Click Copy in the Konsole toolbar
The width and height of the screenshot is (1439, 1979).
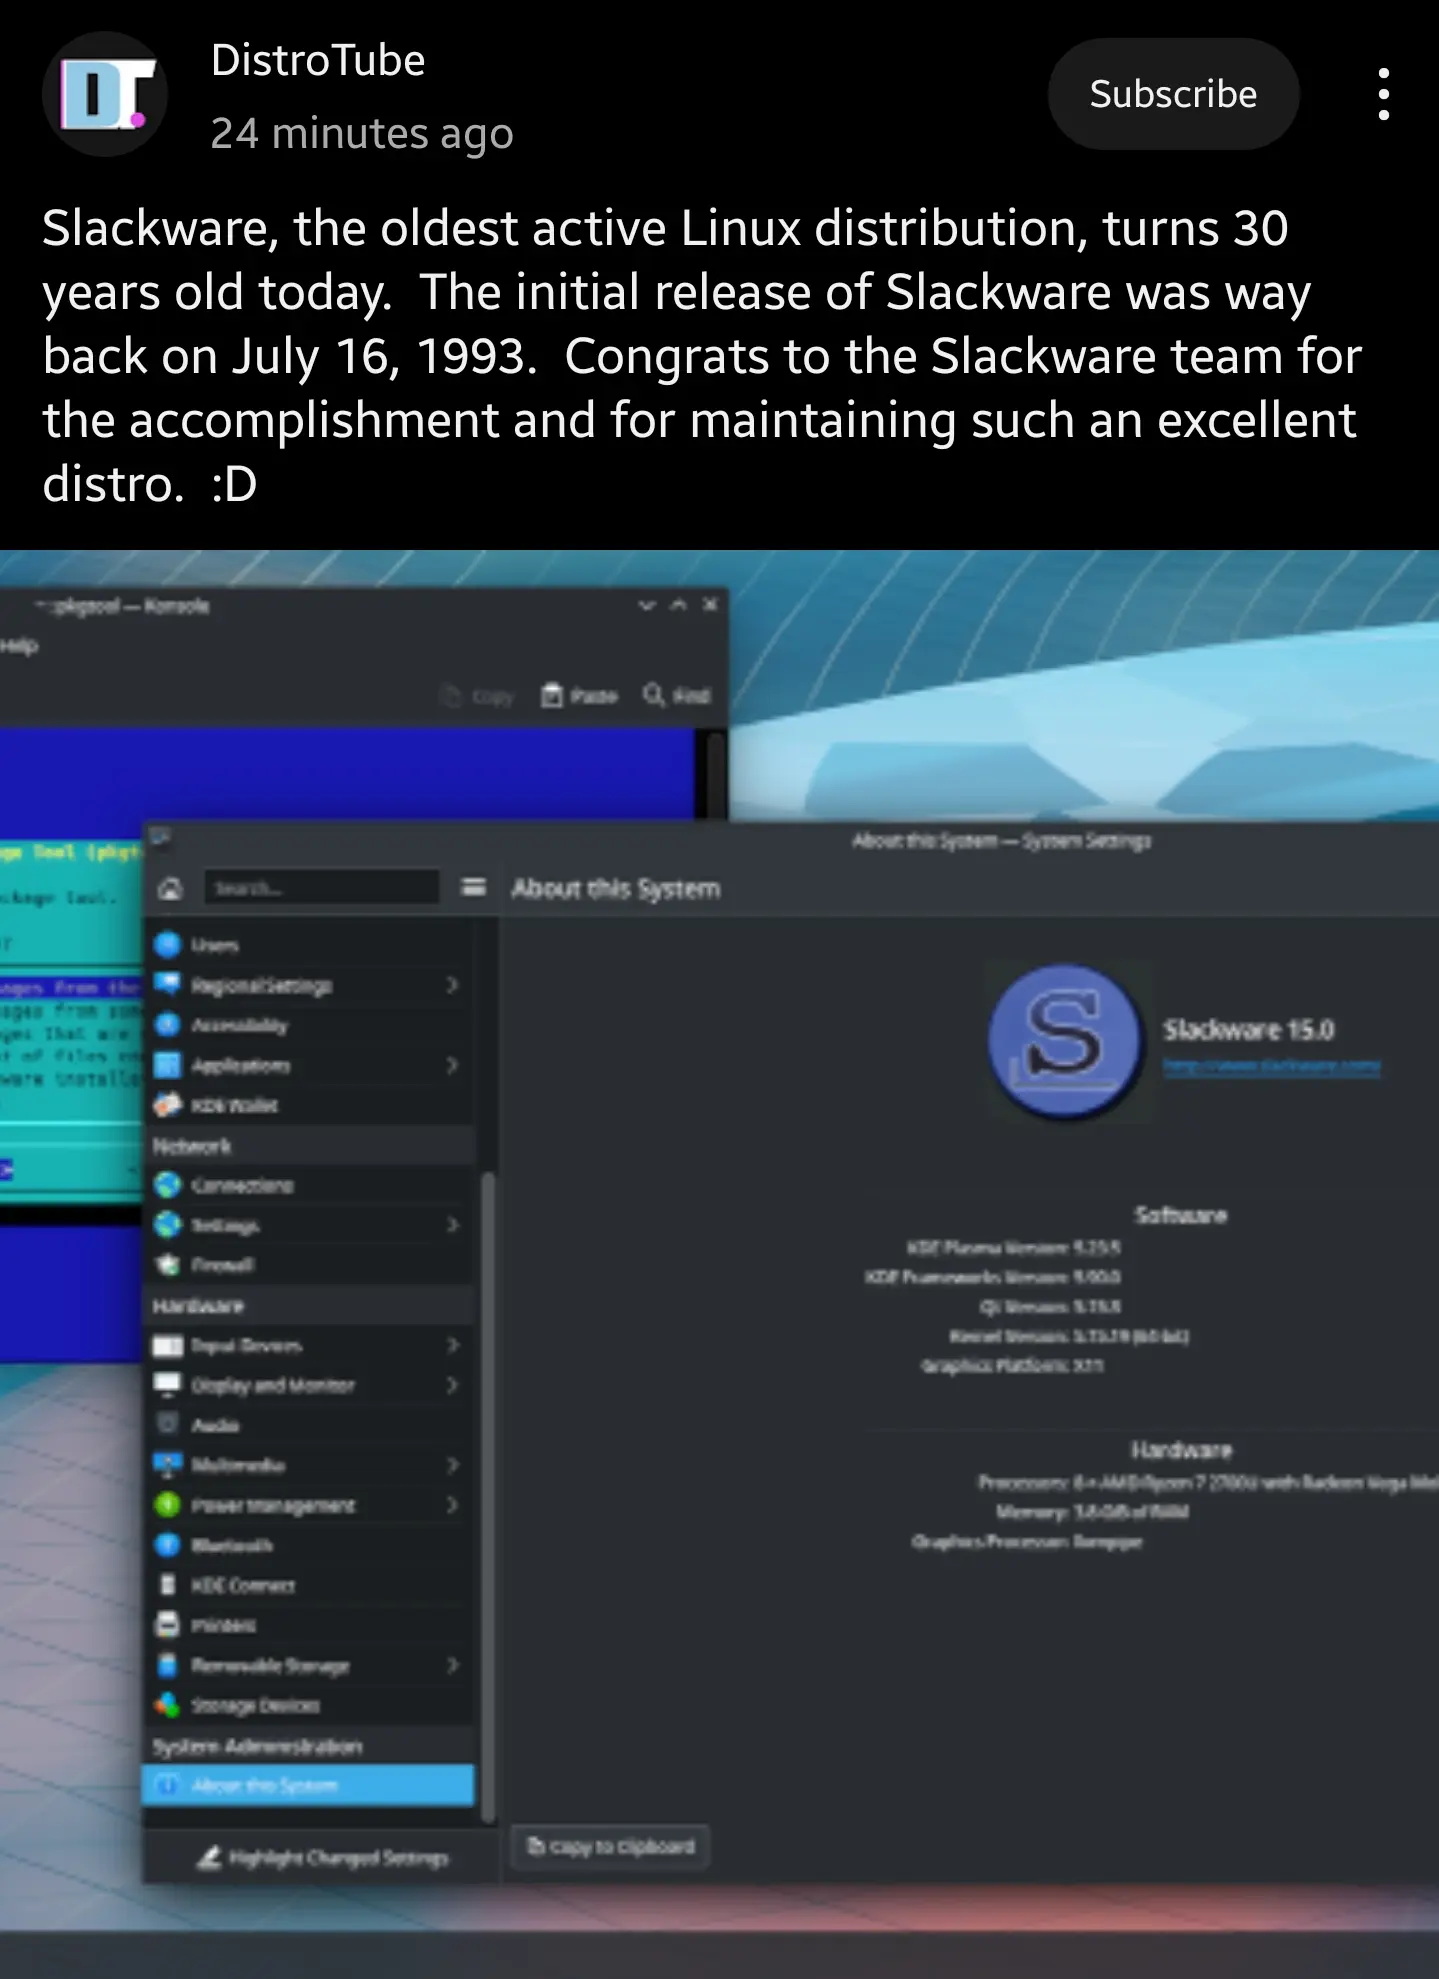coord(477,696)
